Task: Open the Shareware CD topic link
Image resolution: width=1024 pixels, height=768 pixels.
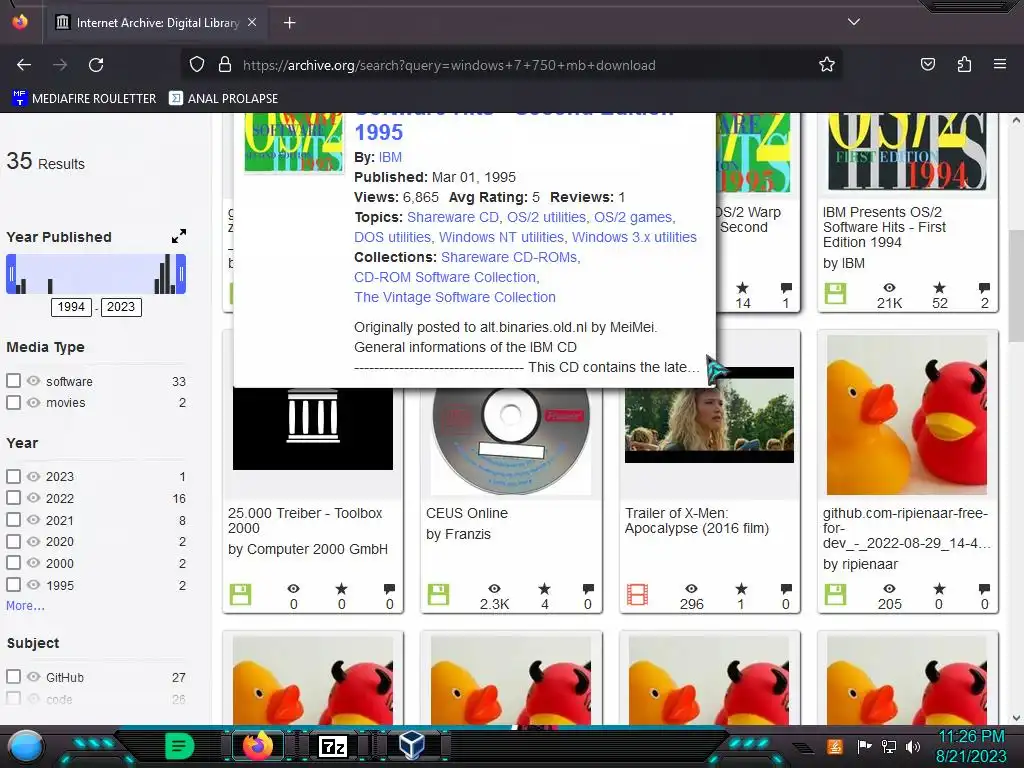Action: coord(453,217)
